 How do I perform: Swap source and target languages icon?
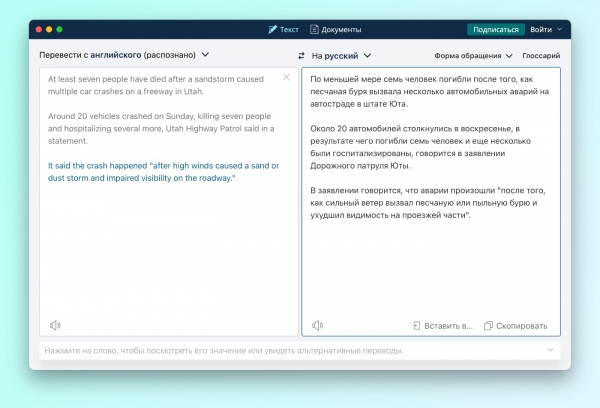pos(301,56)
